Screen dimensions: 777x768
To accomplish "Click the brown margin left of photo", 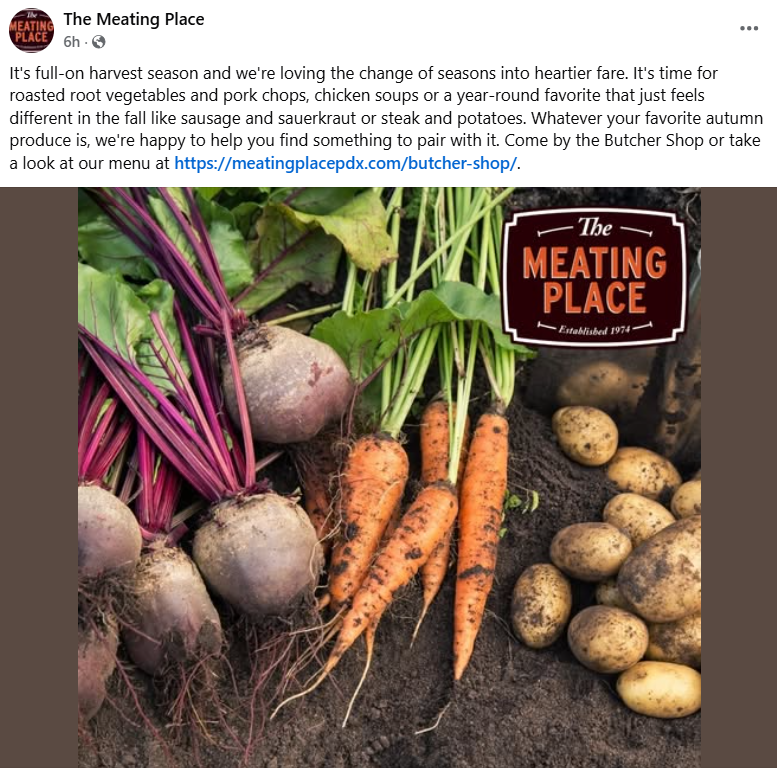I will (x=39, y=478).
